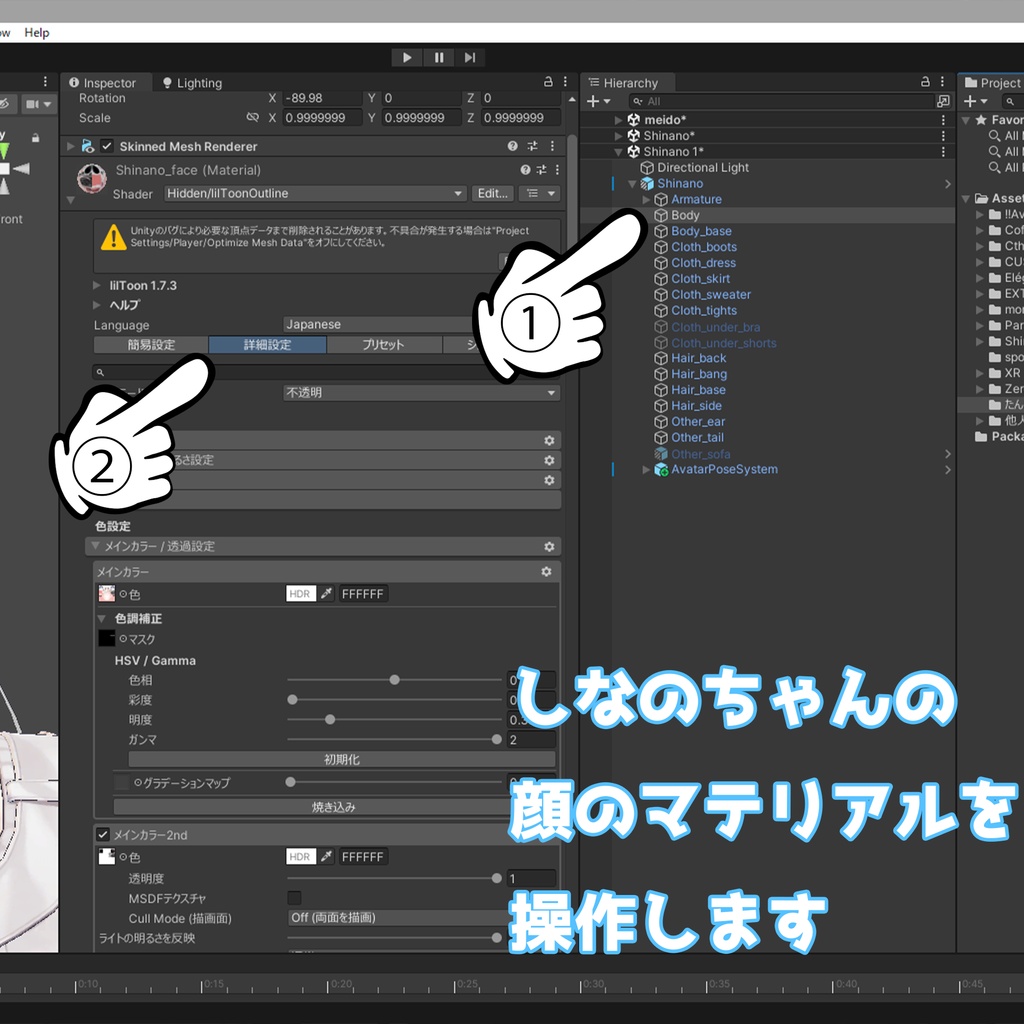Open the Hierarchy create menu with the plus icon
The width and height of the screenshot is (1024, 1024).
pos(592,100)
